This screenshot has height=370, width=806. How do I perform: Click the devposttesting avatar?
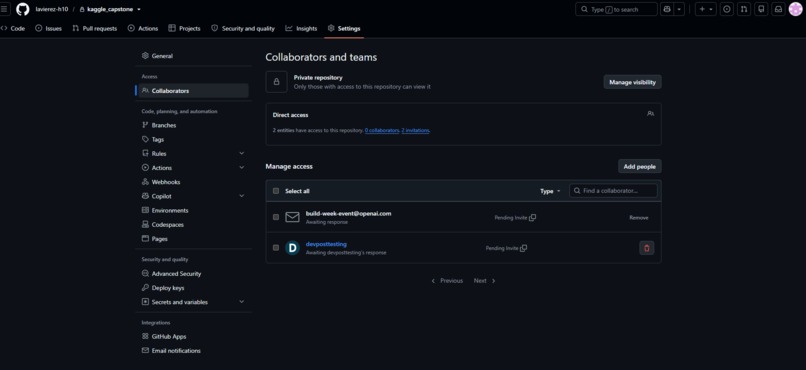click(x=292, y=248)
